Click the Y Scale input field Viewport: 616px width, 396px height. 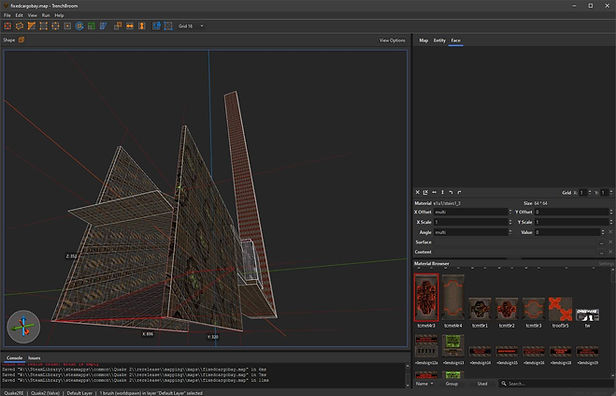(571, 222)
